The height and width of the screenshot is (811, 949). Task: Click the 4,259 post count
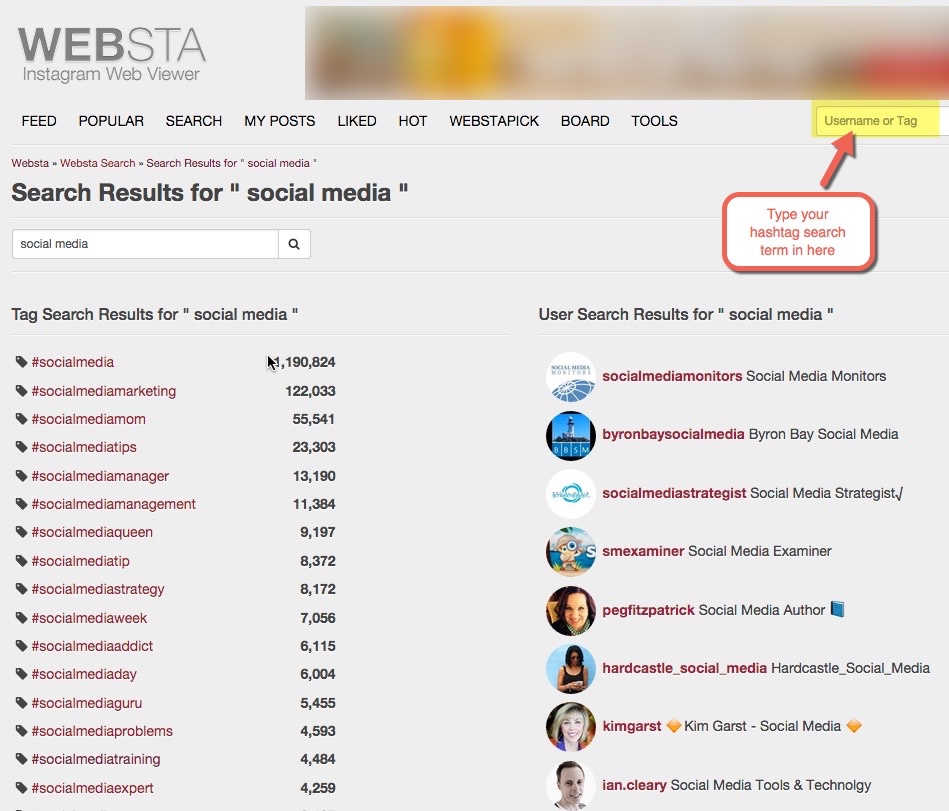[x=318, y=788]
